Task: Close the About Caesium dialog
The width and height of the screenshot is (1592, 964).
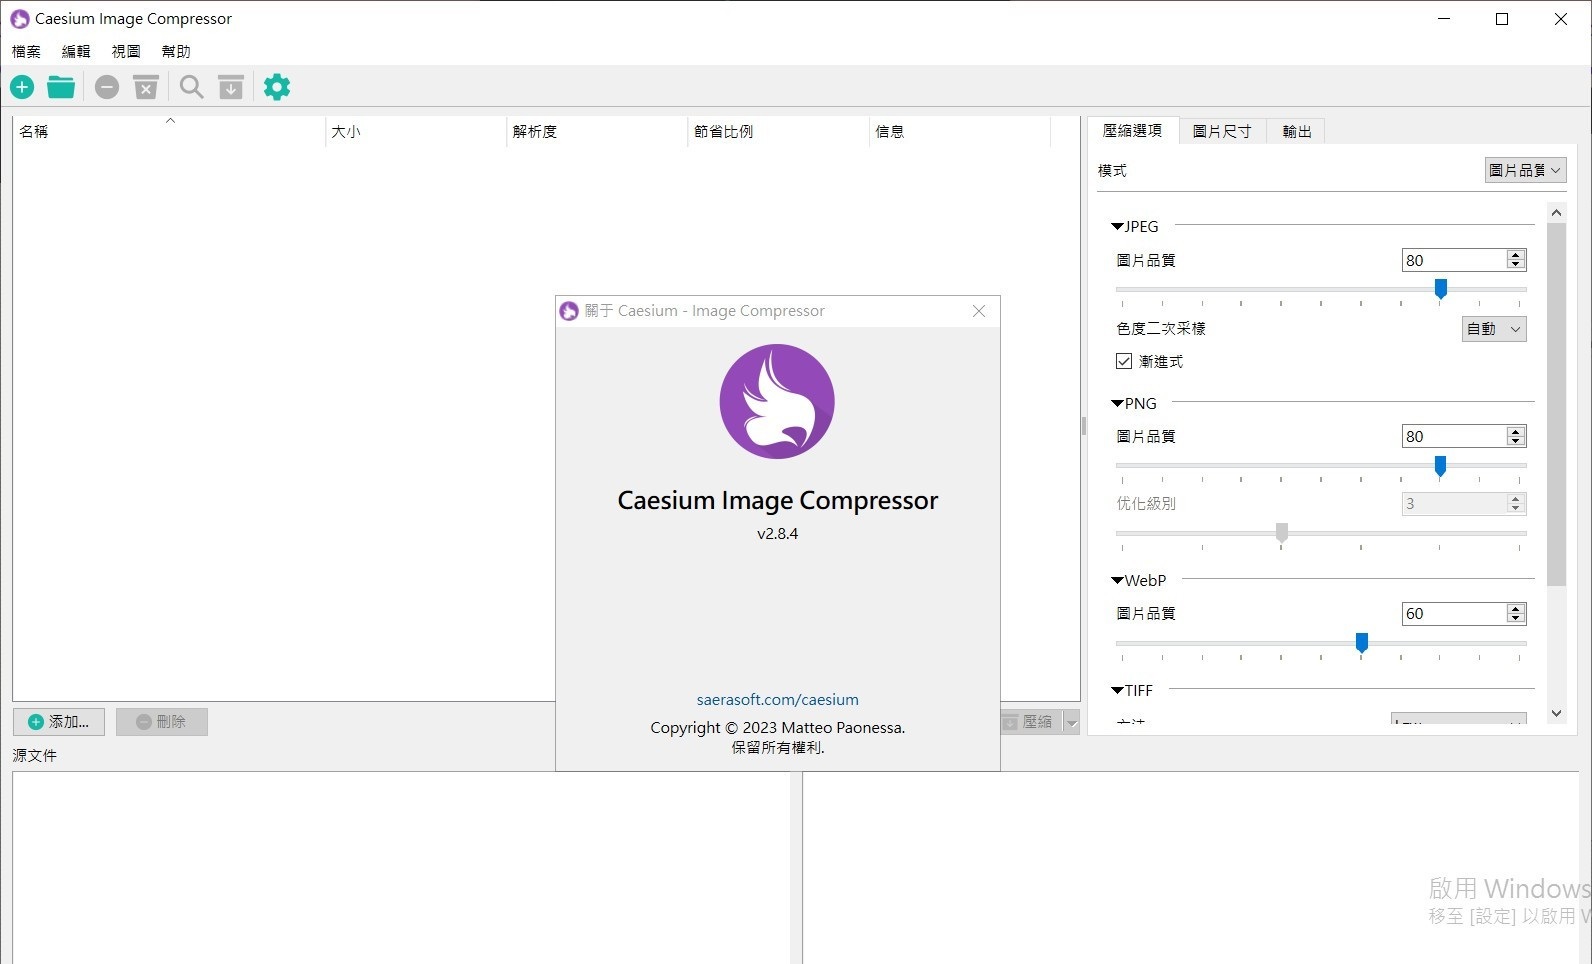Action: [979, 311]
